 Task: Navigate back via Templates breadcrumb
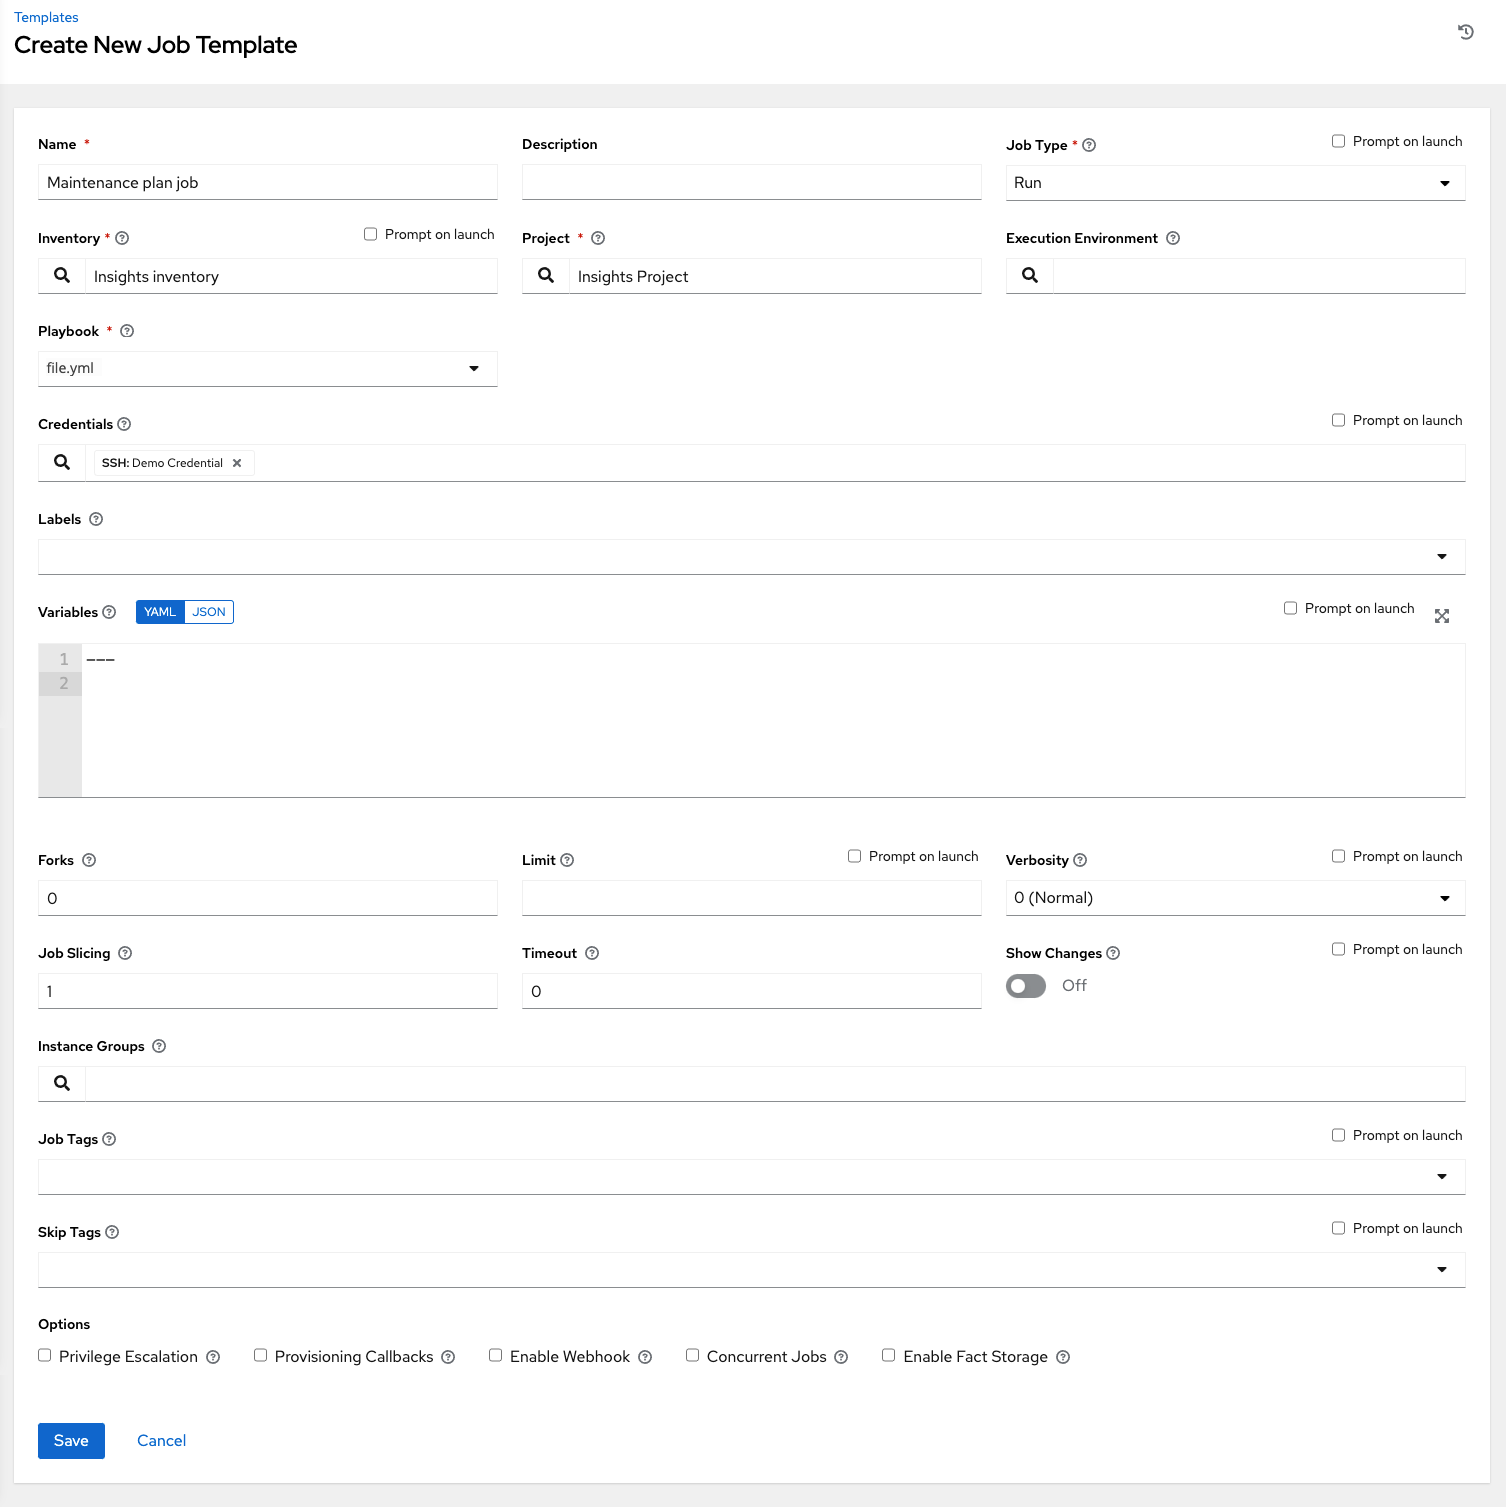tap(46, 16)
